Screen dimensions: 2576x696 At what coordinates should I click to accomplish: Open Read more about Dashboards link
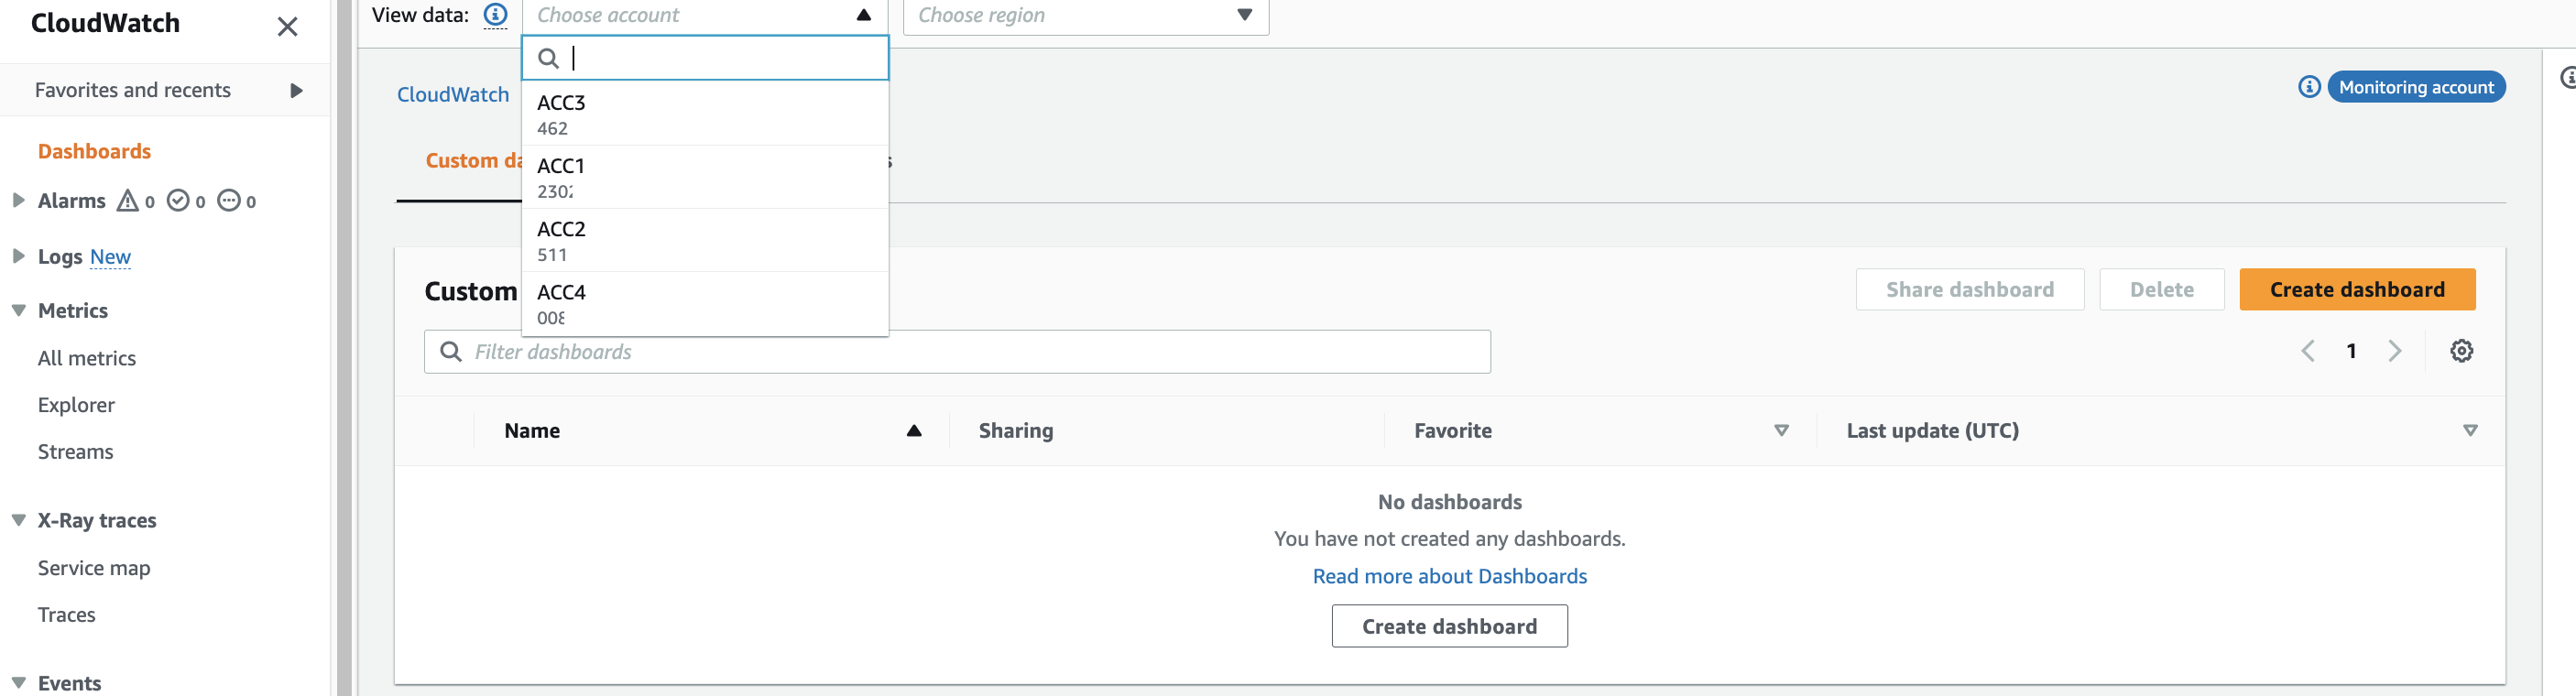pyautogui.click(x=1449, y=577)
